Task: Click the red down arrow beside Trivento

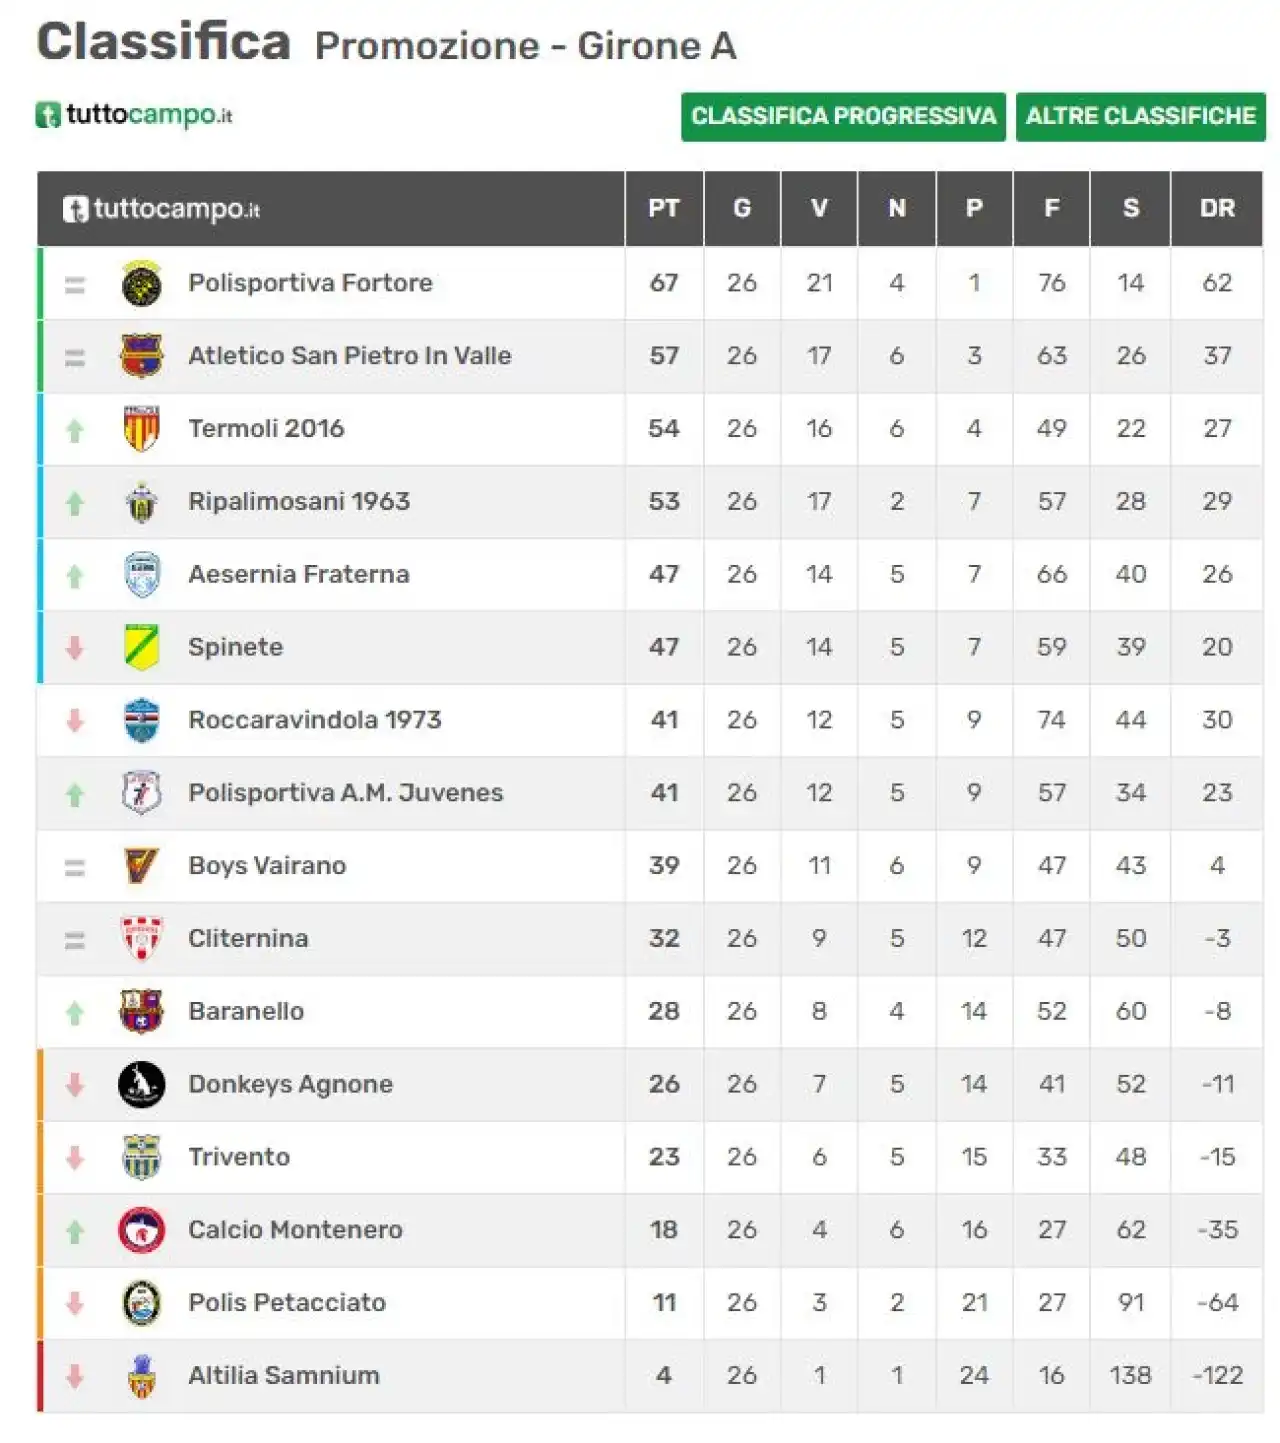Action: [x=75, y=1158]
